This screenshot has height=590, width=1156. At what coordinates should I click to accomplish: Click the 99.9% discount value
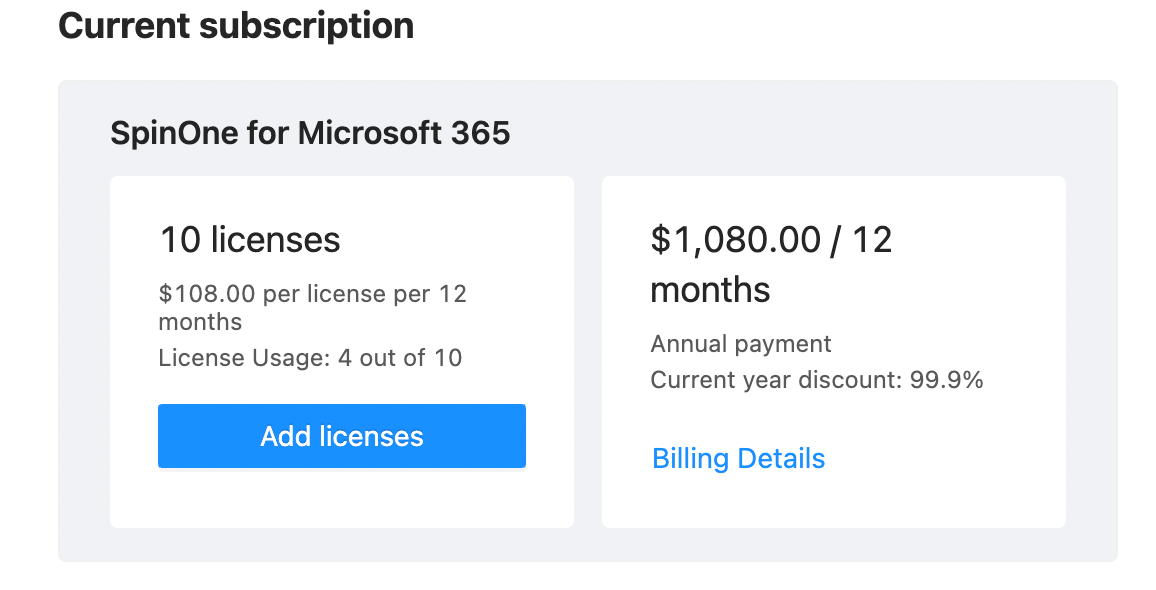click(946, 380)
